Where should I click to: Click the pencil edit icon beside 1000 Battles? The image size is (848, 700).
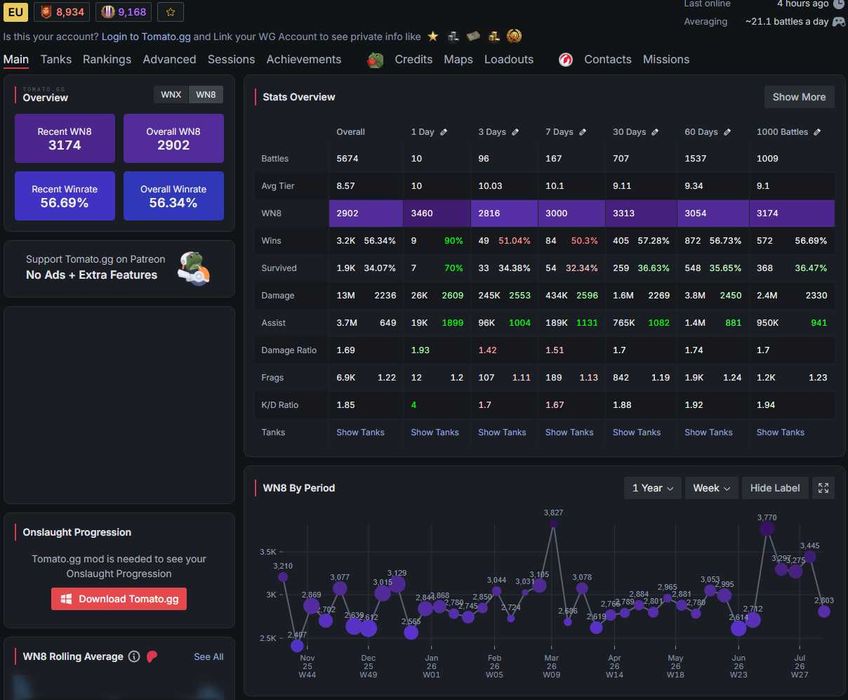pyautogui.click(x=817, y=132)
